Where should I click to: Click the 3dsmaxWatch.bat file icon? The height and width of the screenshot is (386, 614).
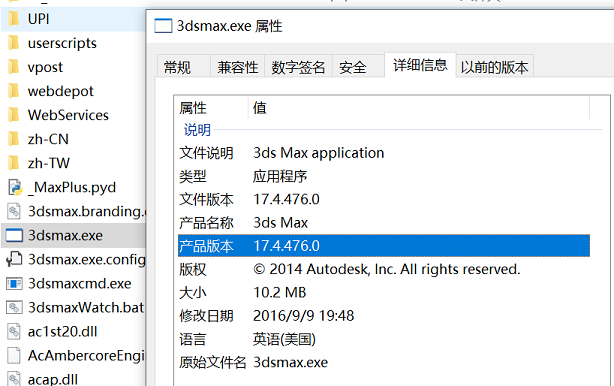click(x=14, y=307)
